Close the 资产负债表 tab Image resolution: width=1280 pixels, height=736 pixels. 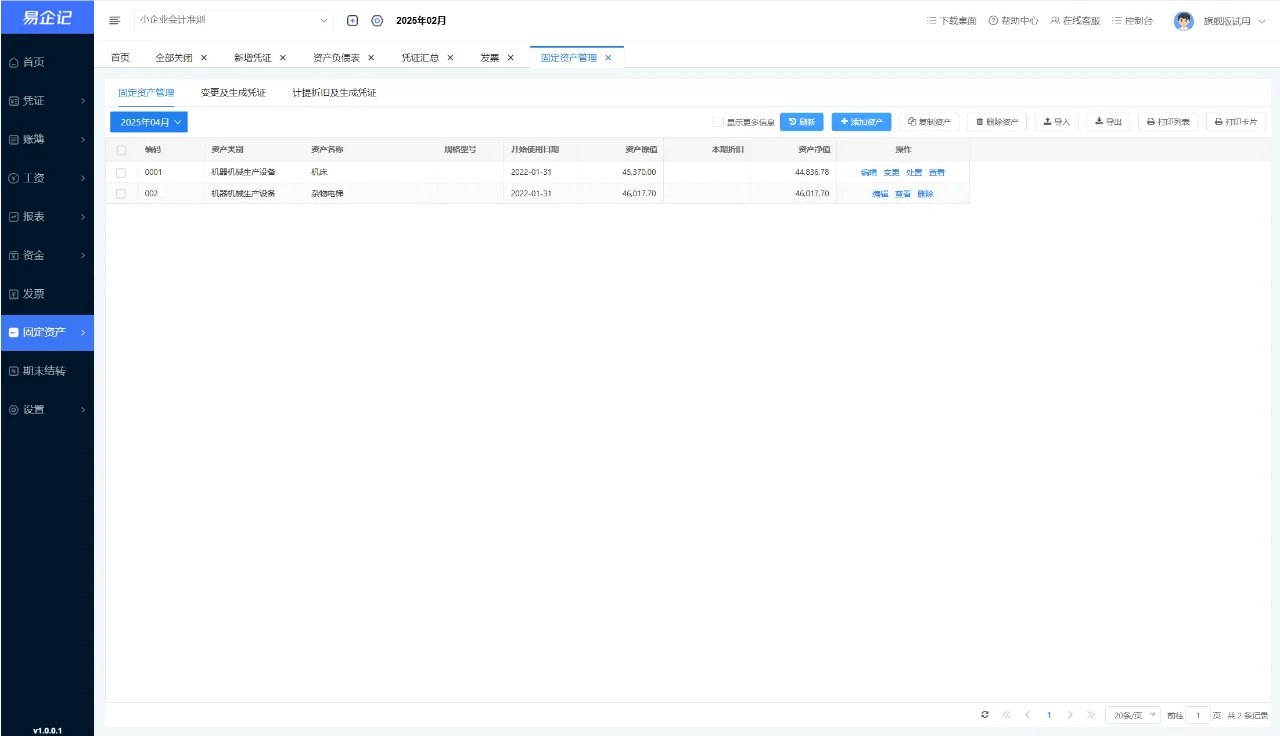pos(371,58)
